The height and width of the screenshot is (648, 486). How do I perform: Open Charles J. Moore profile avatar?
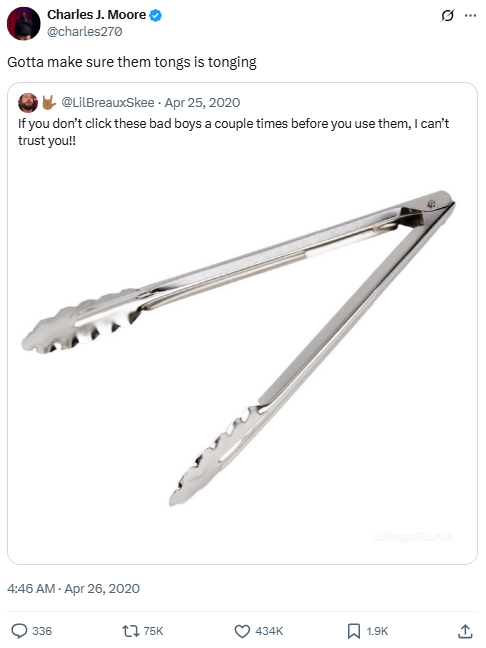[x=24, y=24]
